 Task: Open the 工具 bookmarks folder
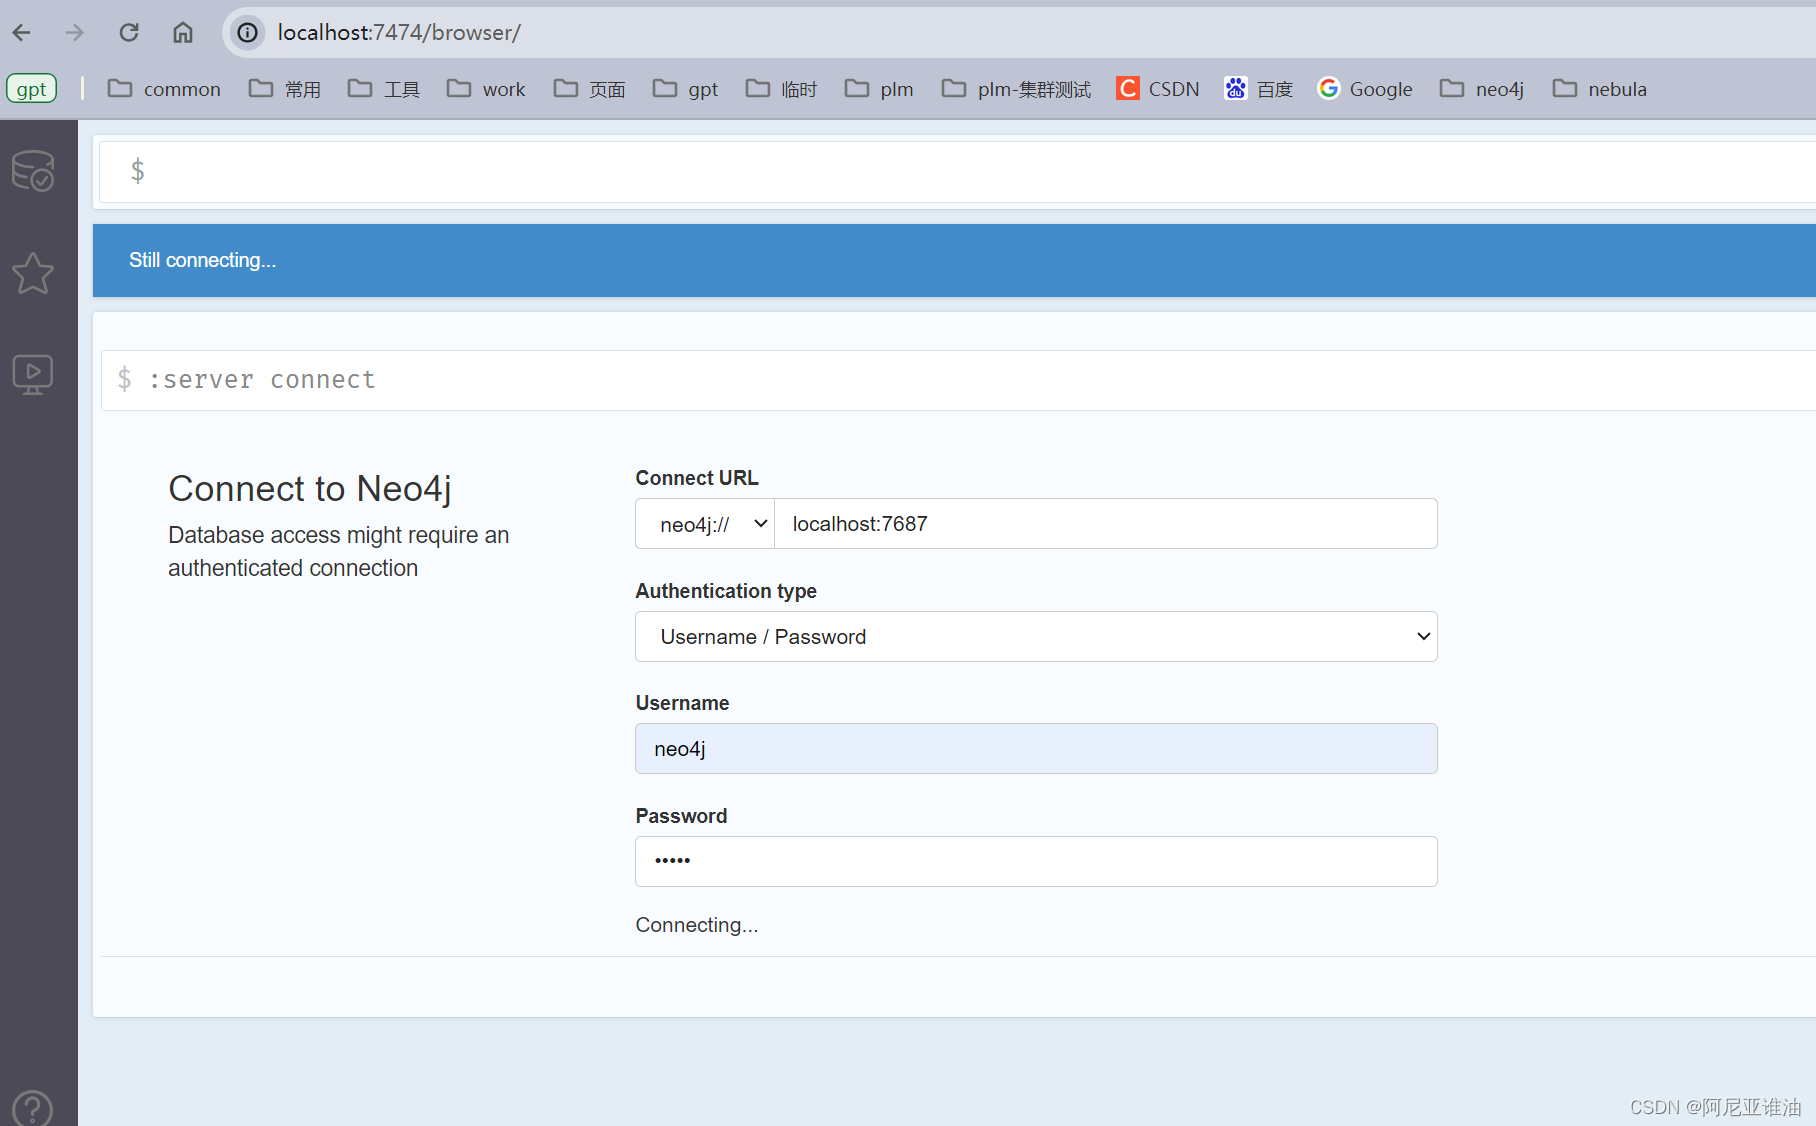[x=384, y=89]
